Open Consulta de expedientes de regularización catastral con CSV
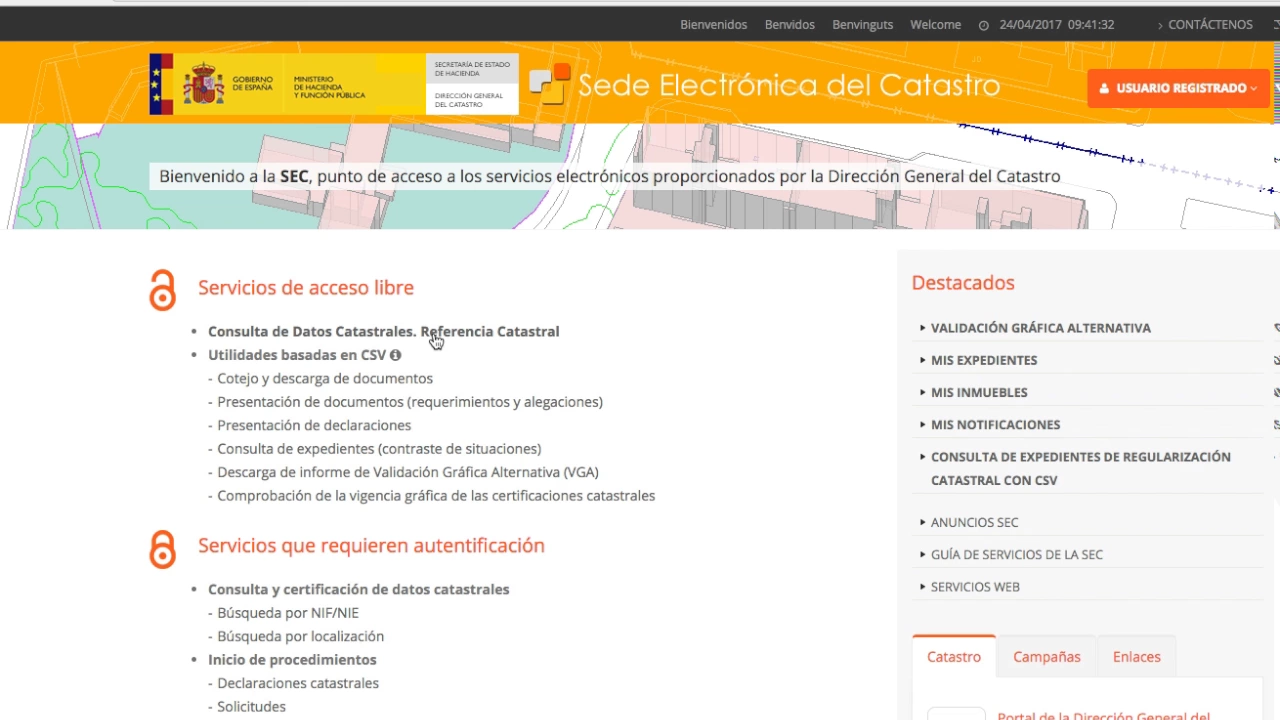Image resolution: width=1280 pixels, height=720 pixels. (1080, 468)
